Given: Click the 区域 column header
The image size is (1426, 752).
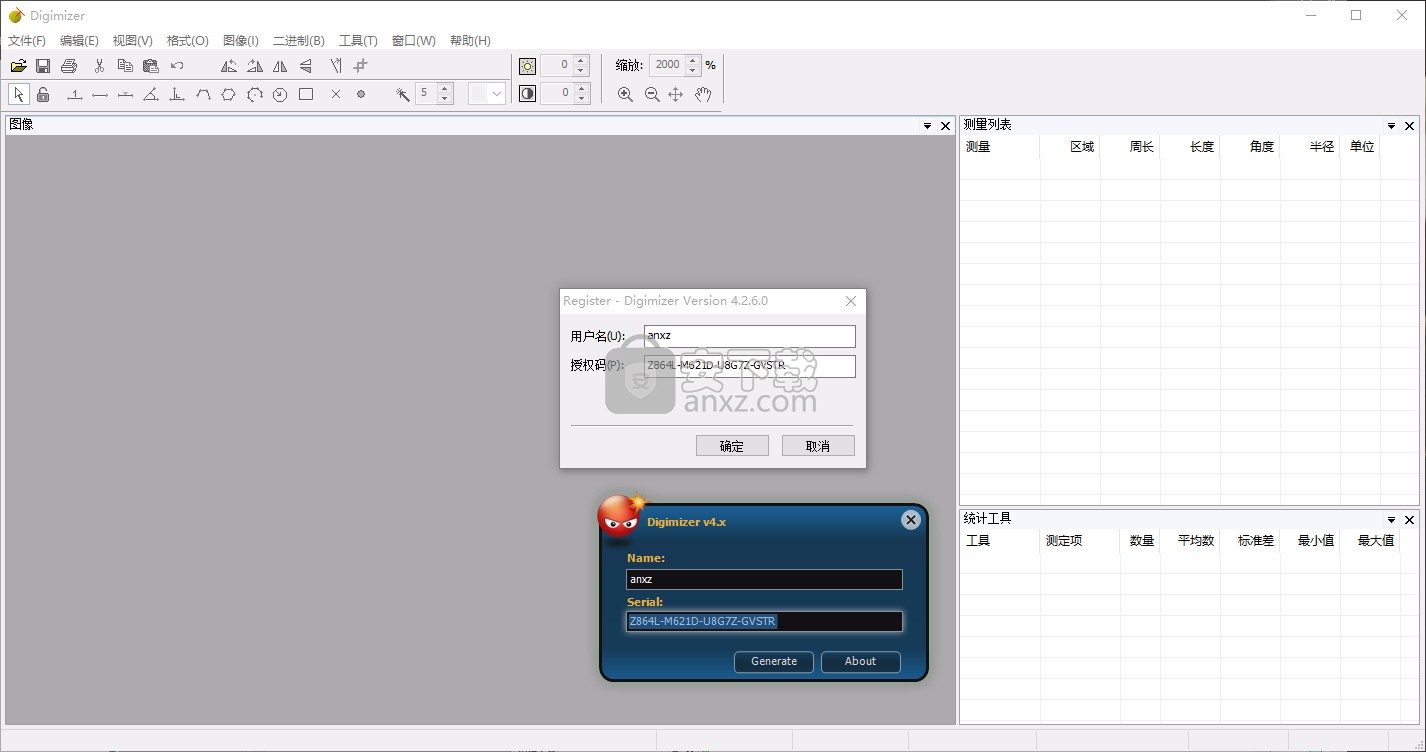Looking at the screenshot, I should tap(1070, 147).
